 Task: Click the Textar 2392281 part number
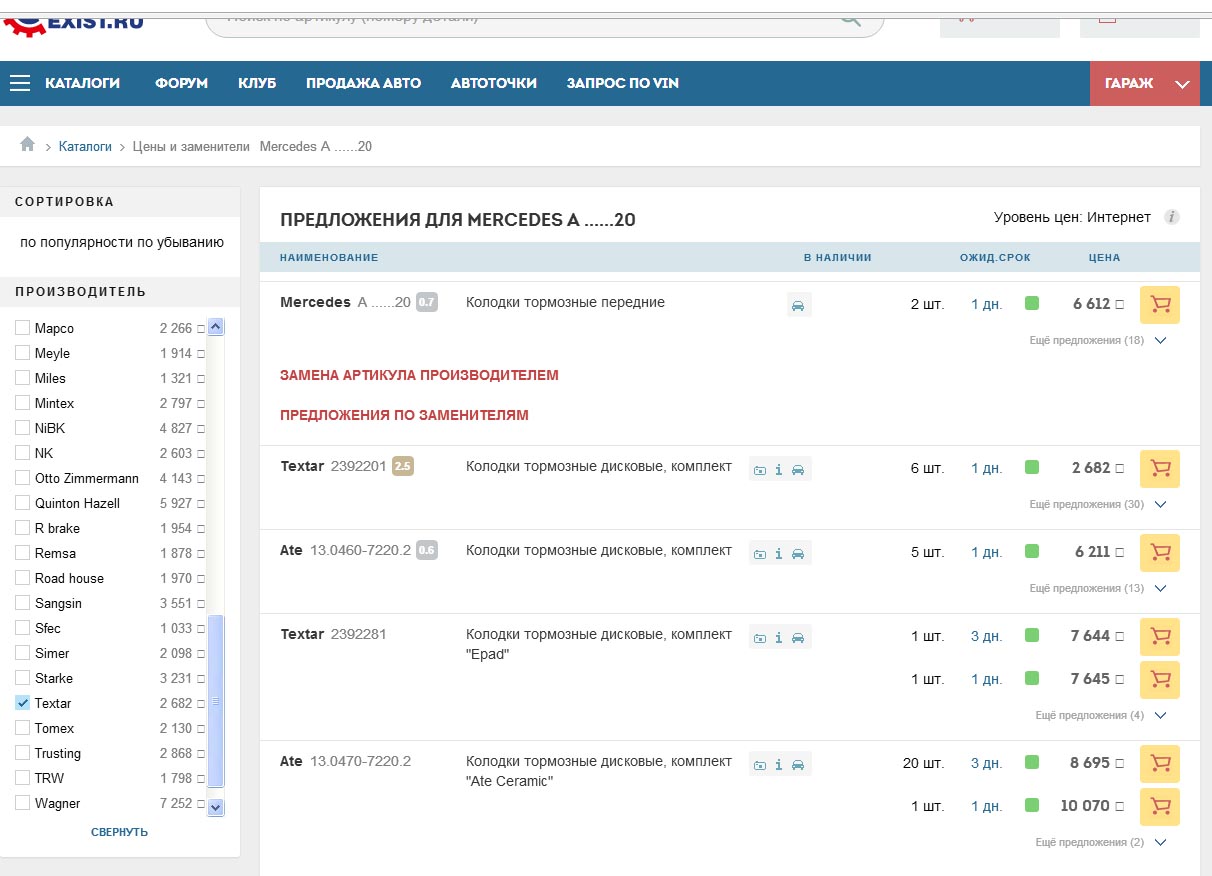358,635
